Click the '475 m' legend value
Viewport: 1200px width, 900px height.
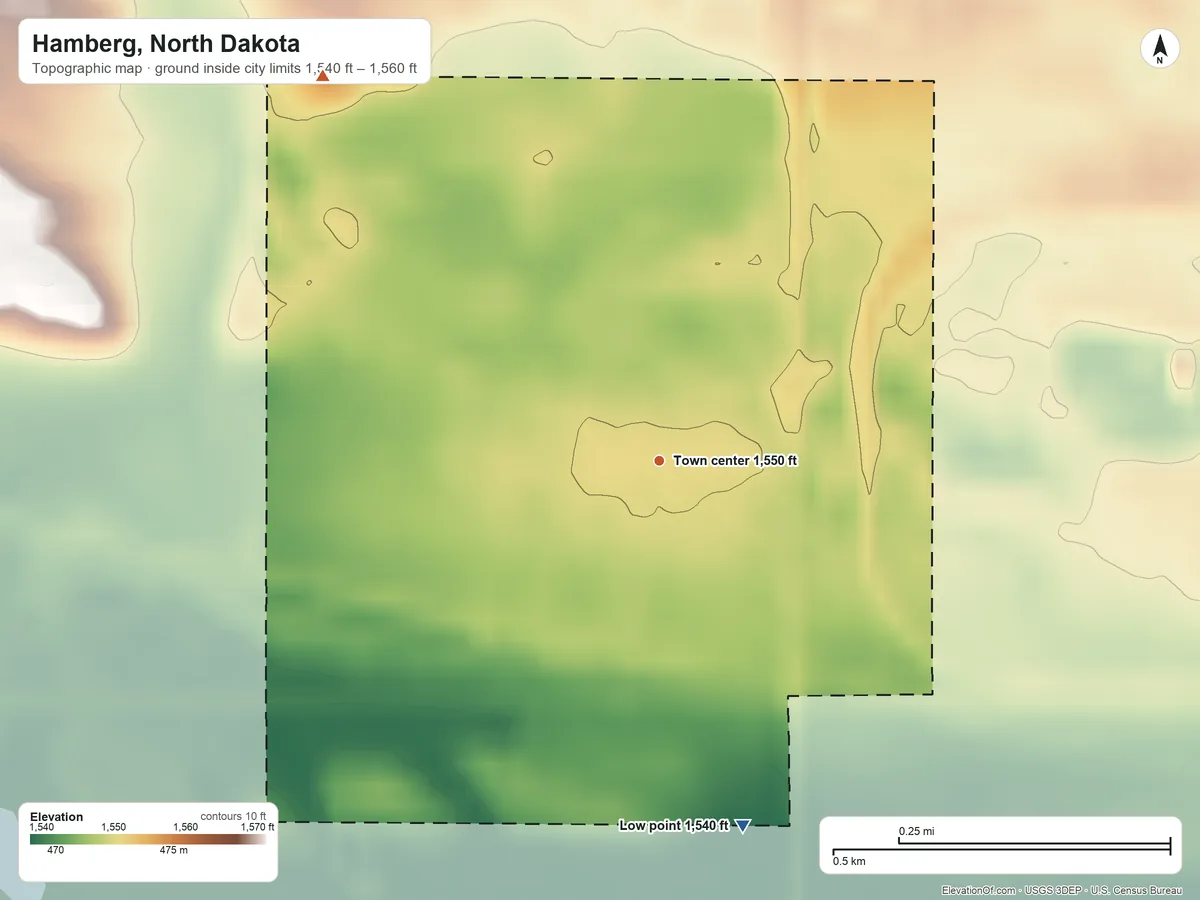(x=174, y=850)
